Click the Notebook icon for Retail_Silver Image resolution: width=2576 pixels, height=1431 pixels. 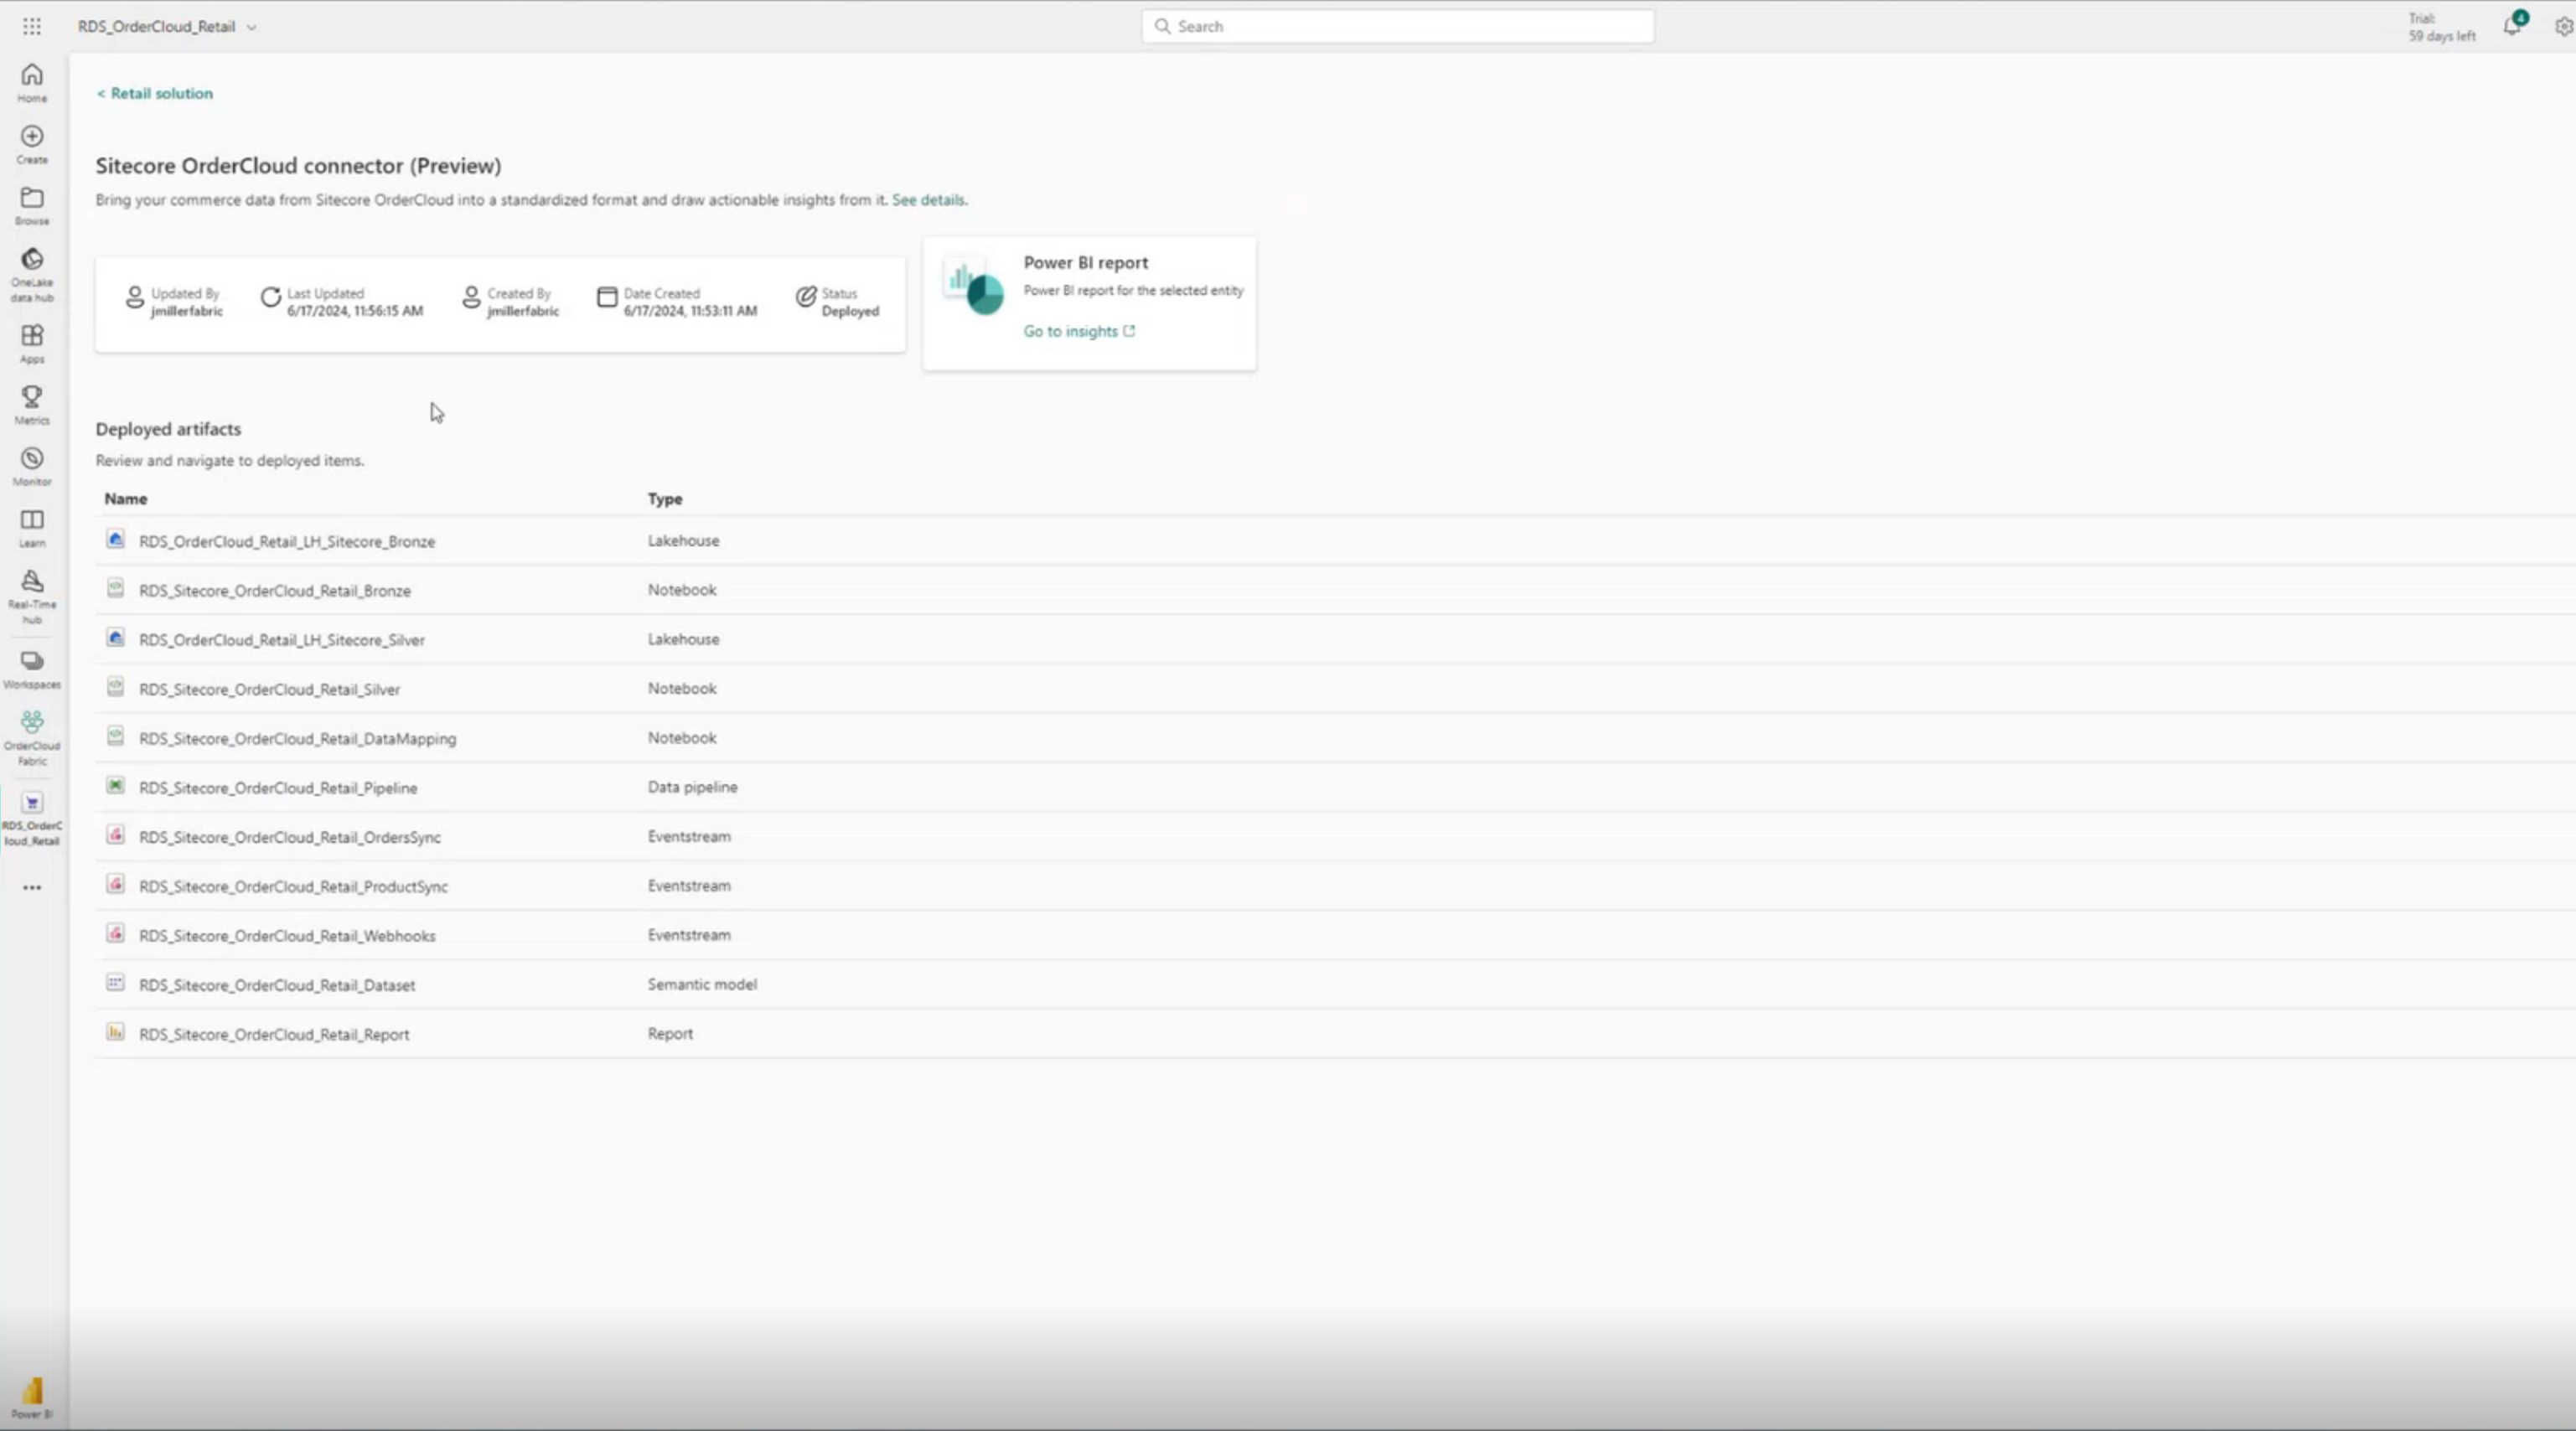(x=116, y=687)
